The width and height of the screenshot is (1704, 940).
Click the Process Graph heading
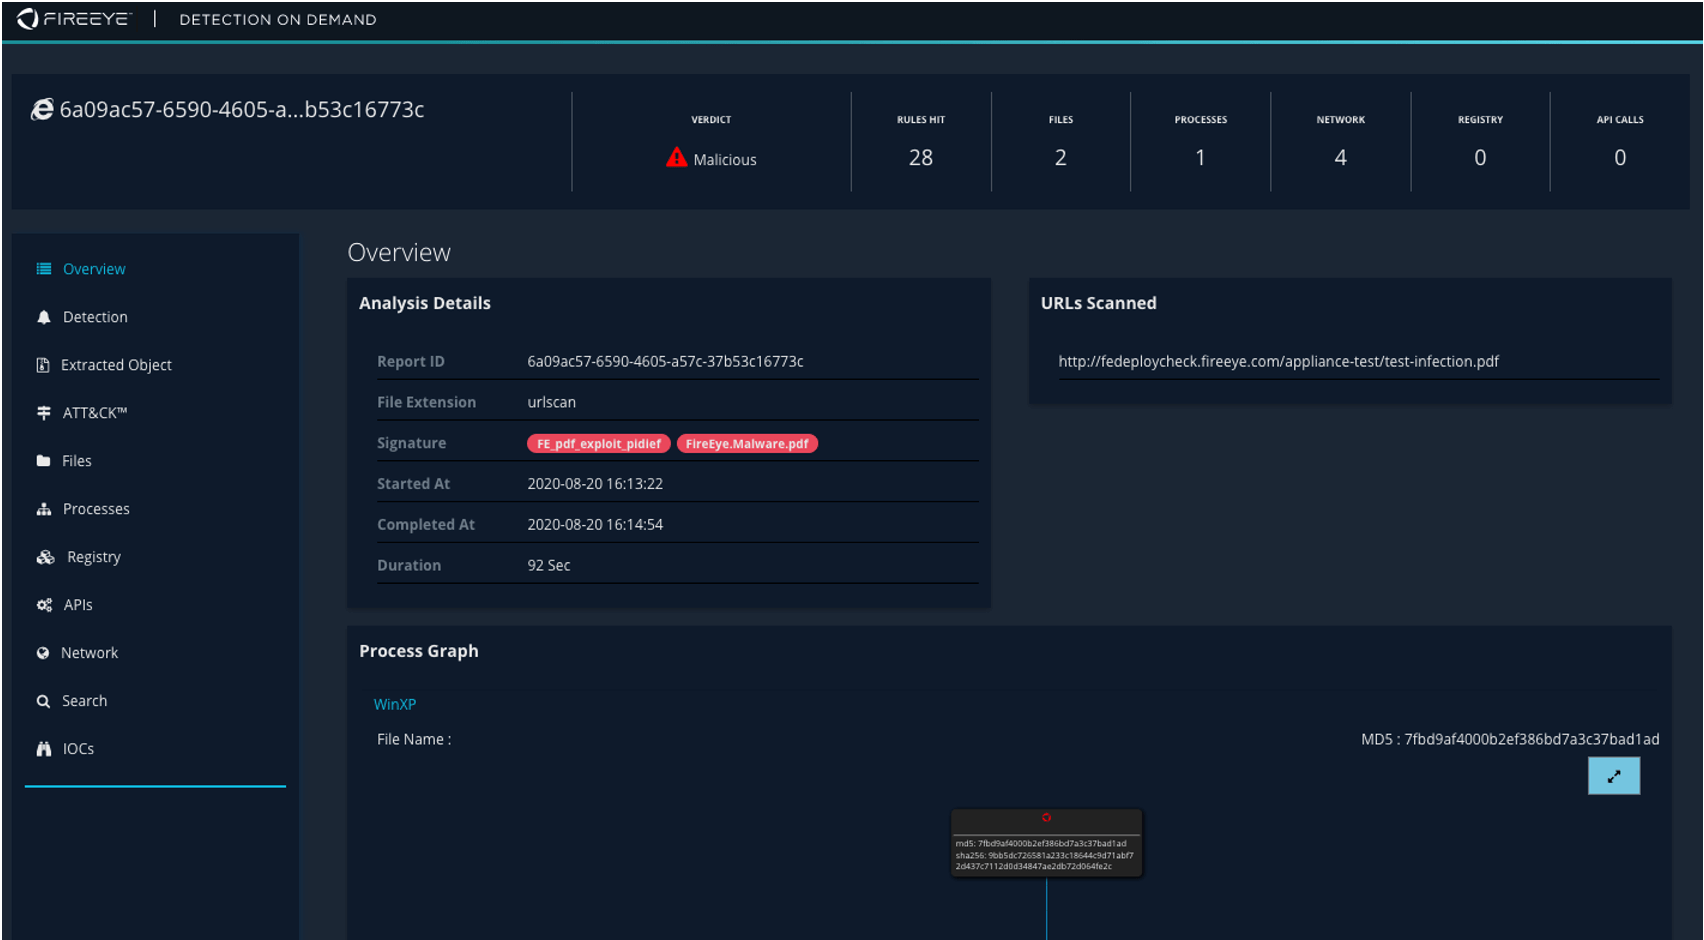pos(419,651)
